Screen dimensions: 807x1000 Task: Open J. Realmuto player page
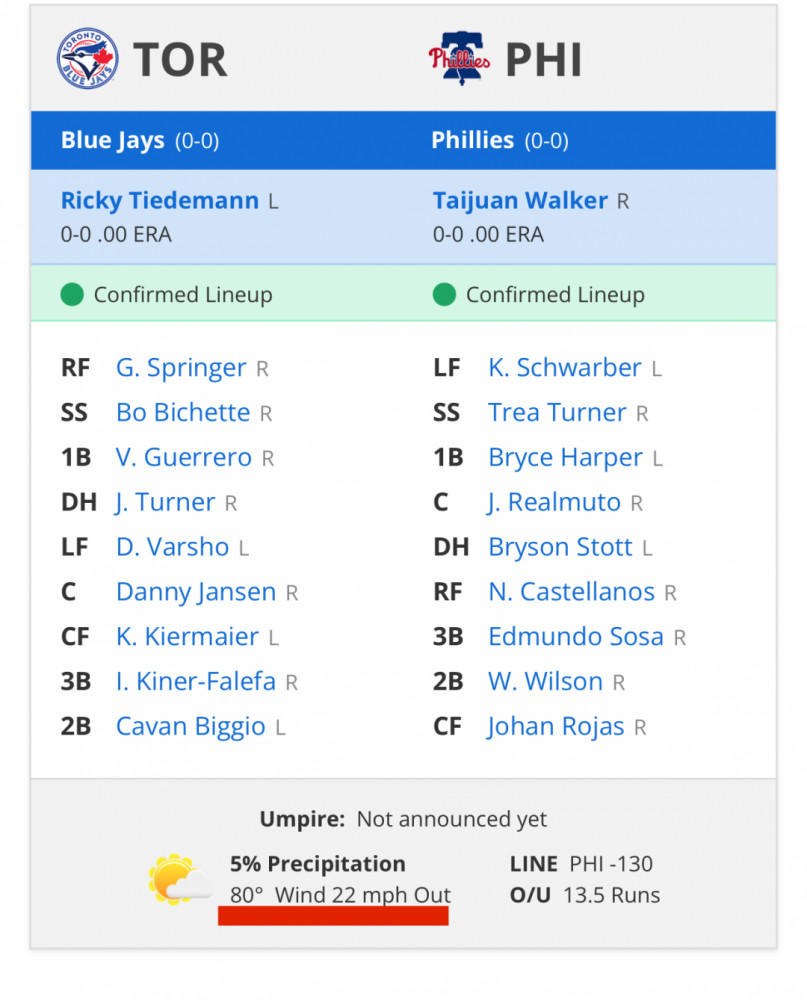click(x=554, y=503)
